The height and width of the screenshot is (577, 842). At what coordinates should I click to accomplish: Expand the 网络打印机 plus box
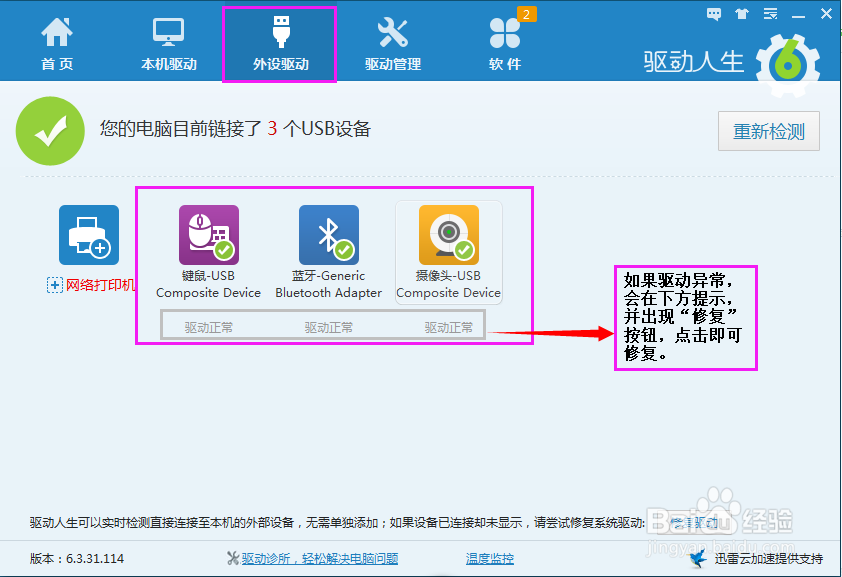(54, 285)
